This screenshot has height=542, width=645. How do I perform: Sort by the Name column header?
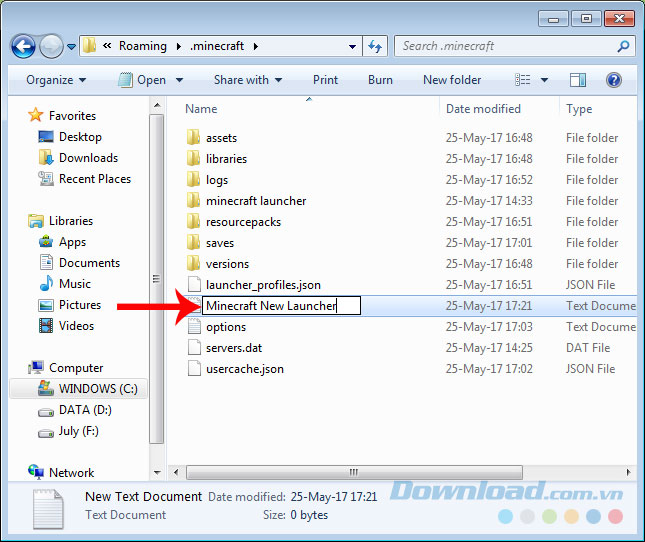pos(201,109)
